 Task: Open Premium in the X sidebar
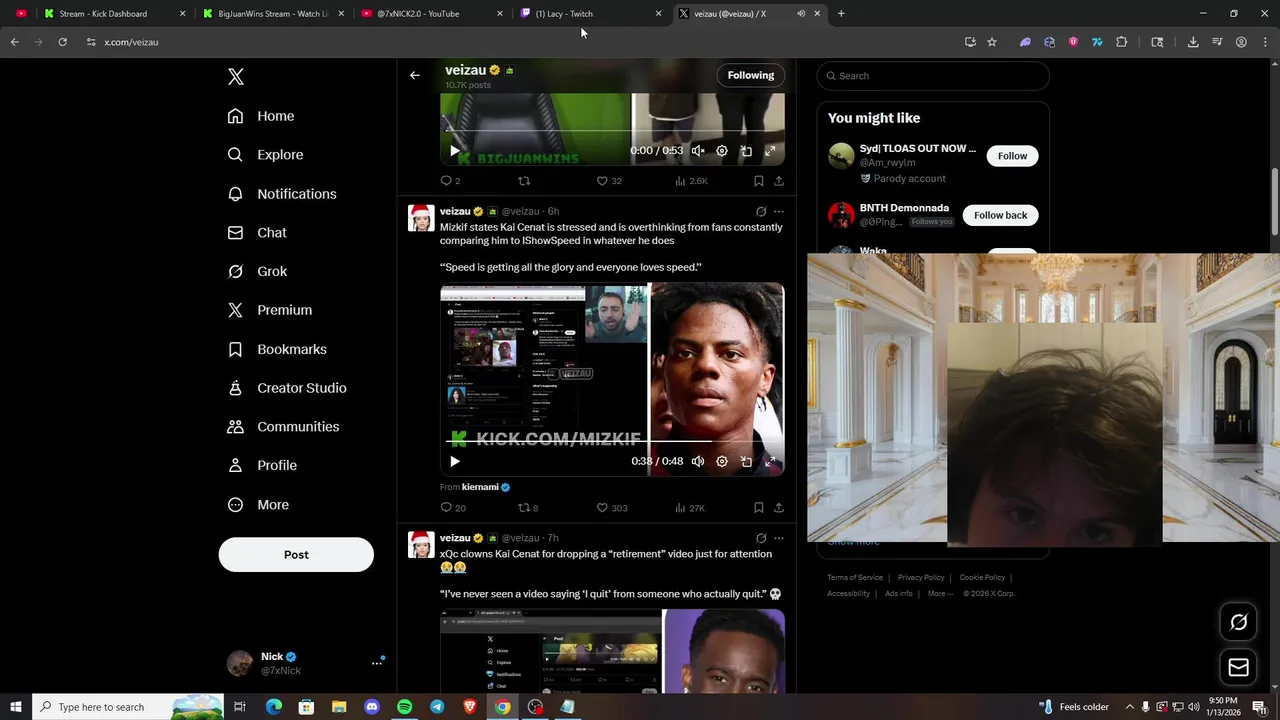270,310
